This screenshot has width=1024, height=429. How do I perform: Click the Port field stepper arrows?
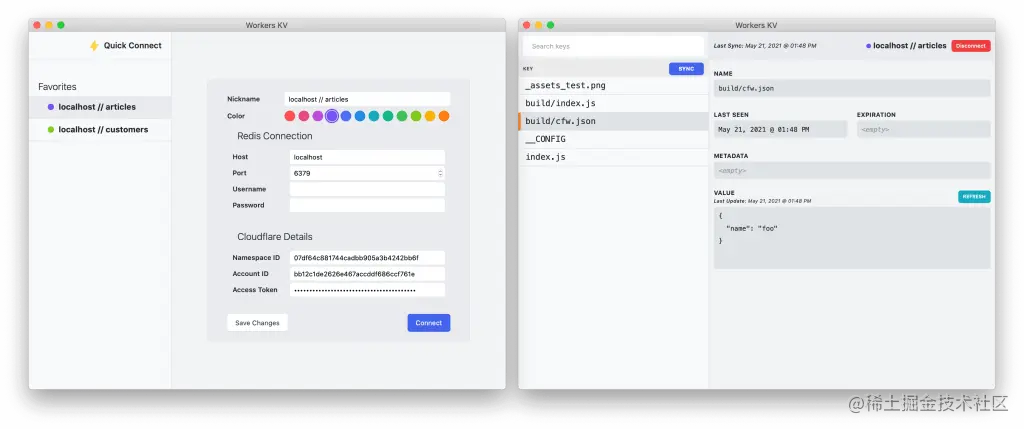click(x=440, y=173)
